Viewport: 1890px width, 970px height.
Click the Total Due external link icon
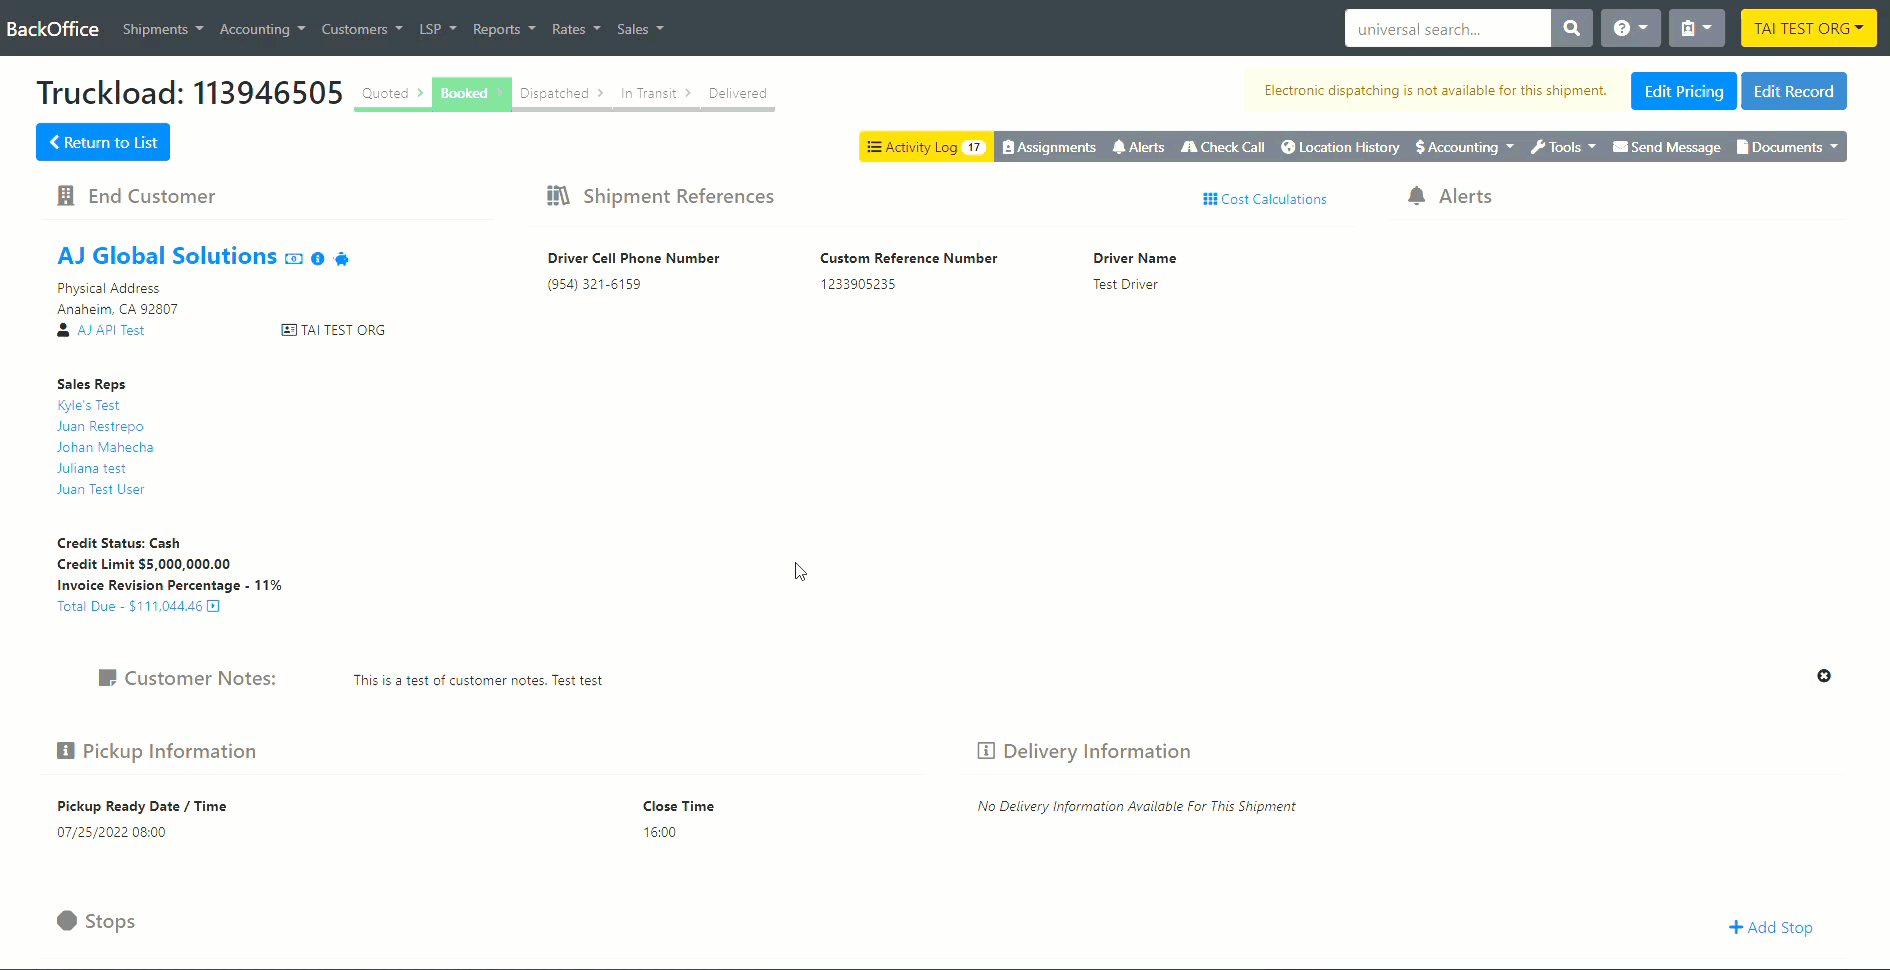click(x=213, y=606)
